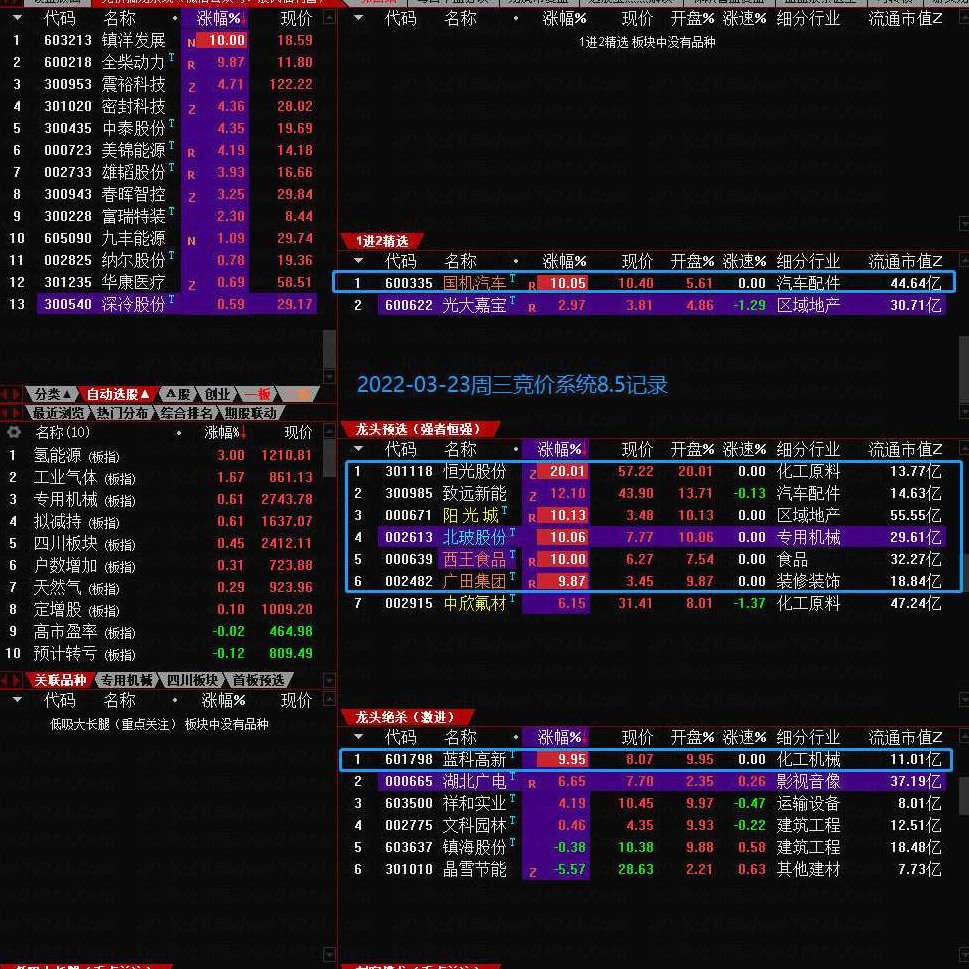Click the dot marker icon beside 名称 column

pos(175,17)
